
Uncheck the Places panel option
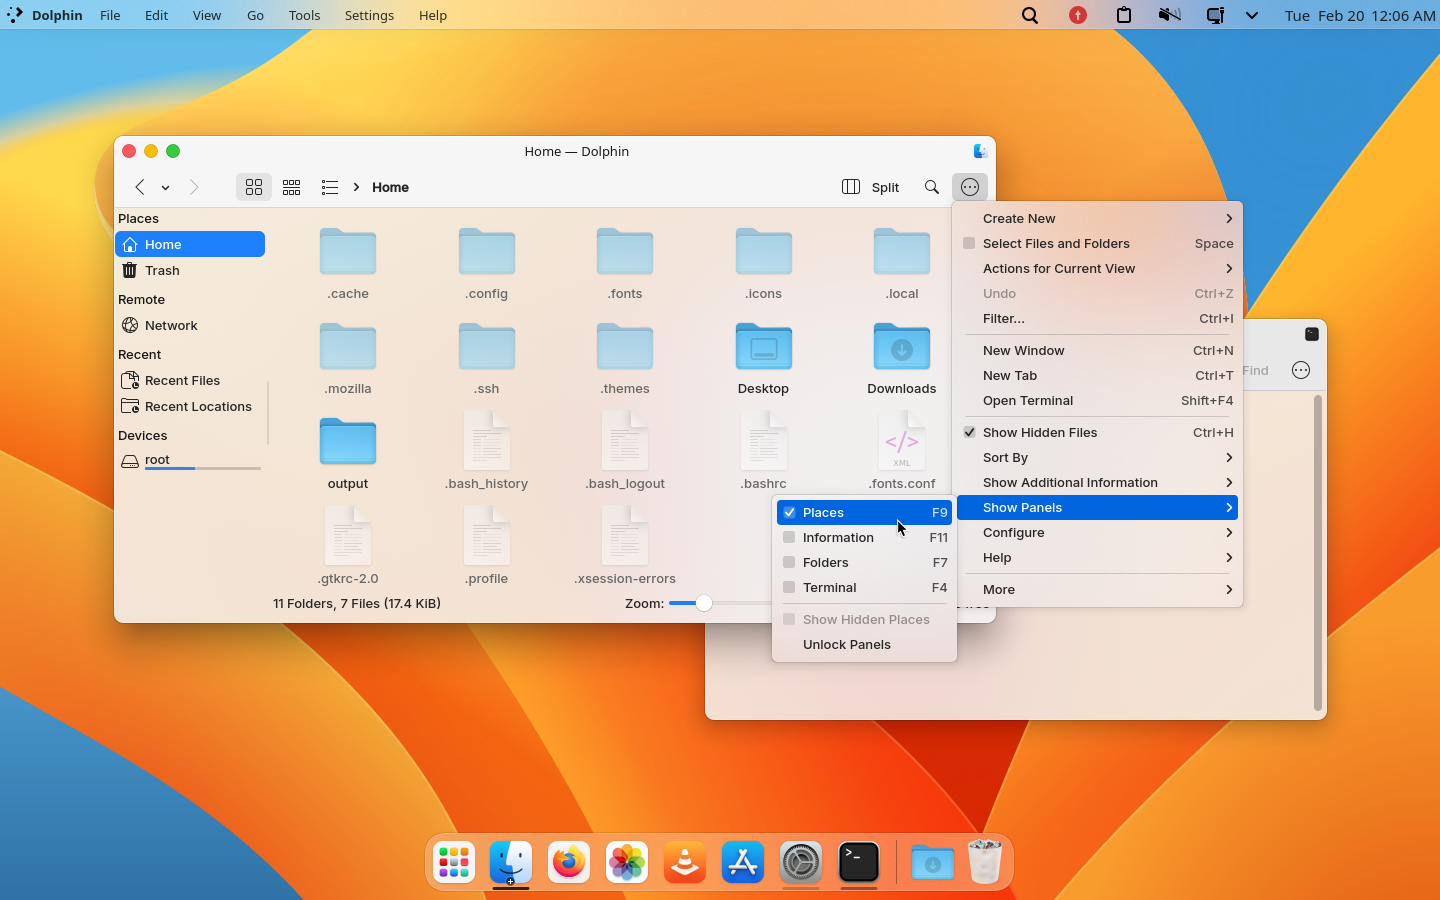pyautogui.click(x=864, y=512)
